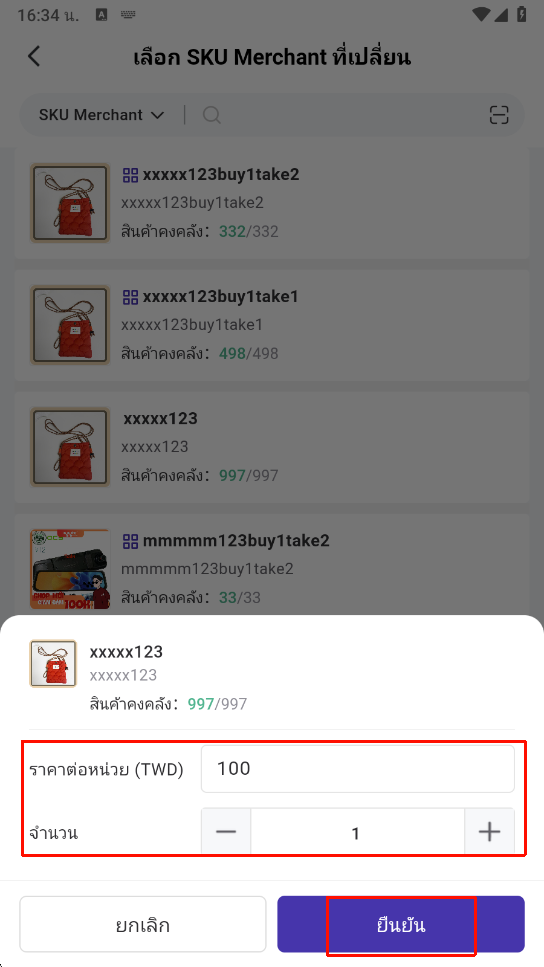Open the xxxxx123buy1take1 bag thumbnail
Viewport: 544px width, 967px height.
[70, 325]
